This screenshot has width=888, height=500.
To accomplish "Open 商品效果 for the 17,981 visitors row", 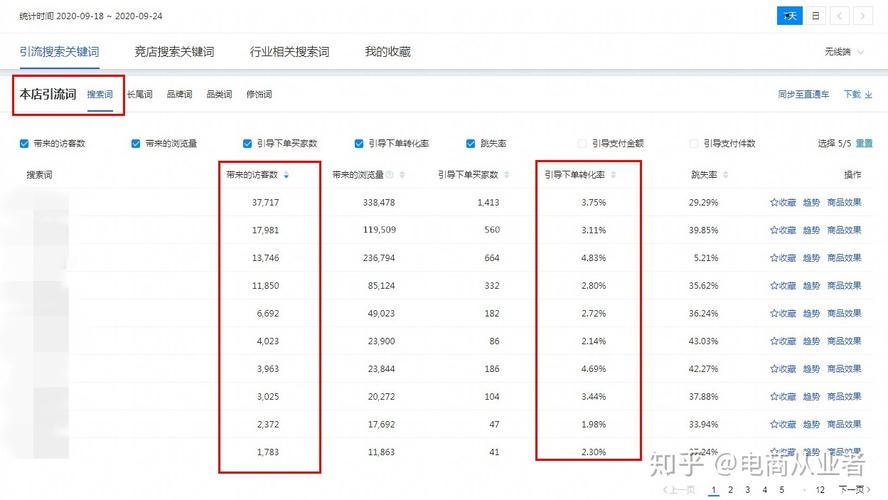I will pos(844,230).
